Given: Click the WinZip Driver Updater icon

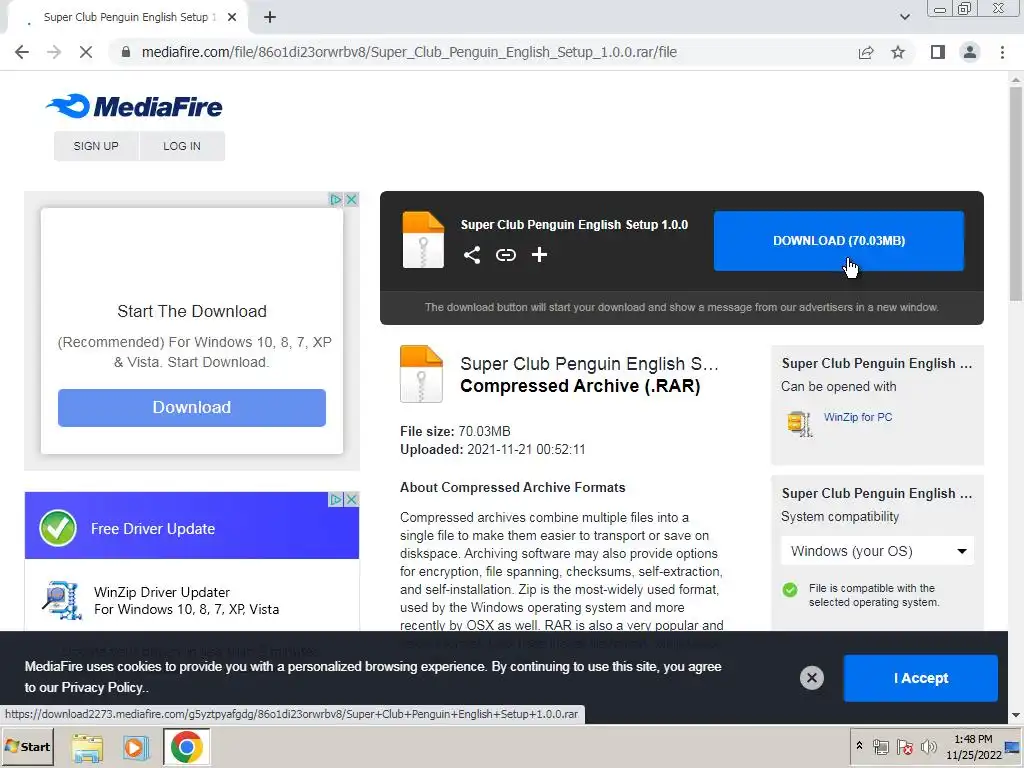Looking at the screenshot, I should click(62, 600).
